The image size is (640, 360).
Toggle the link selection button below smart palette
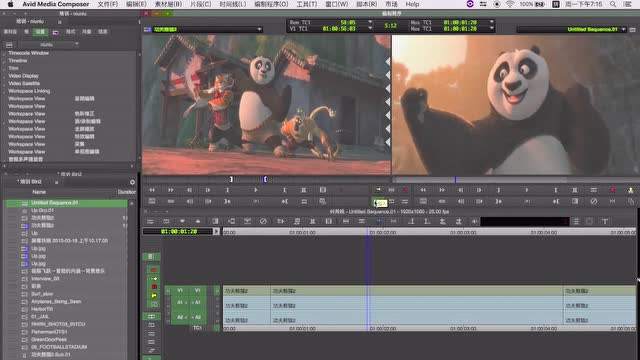tap(151, 317)
